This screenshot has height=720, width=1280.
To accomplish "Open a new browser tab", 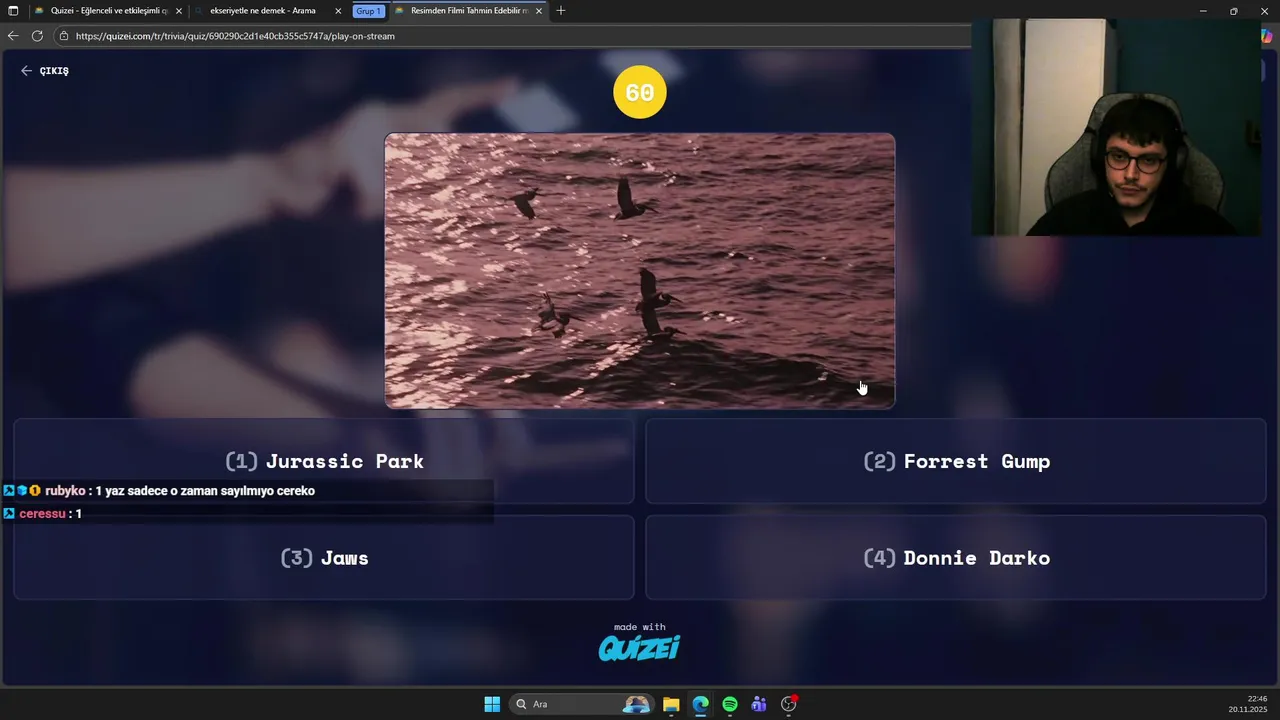I will coord(561,11).
